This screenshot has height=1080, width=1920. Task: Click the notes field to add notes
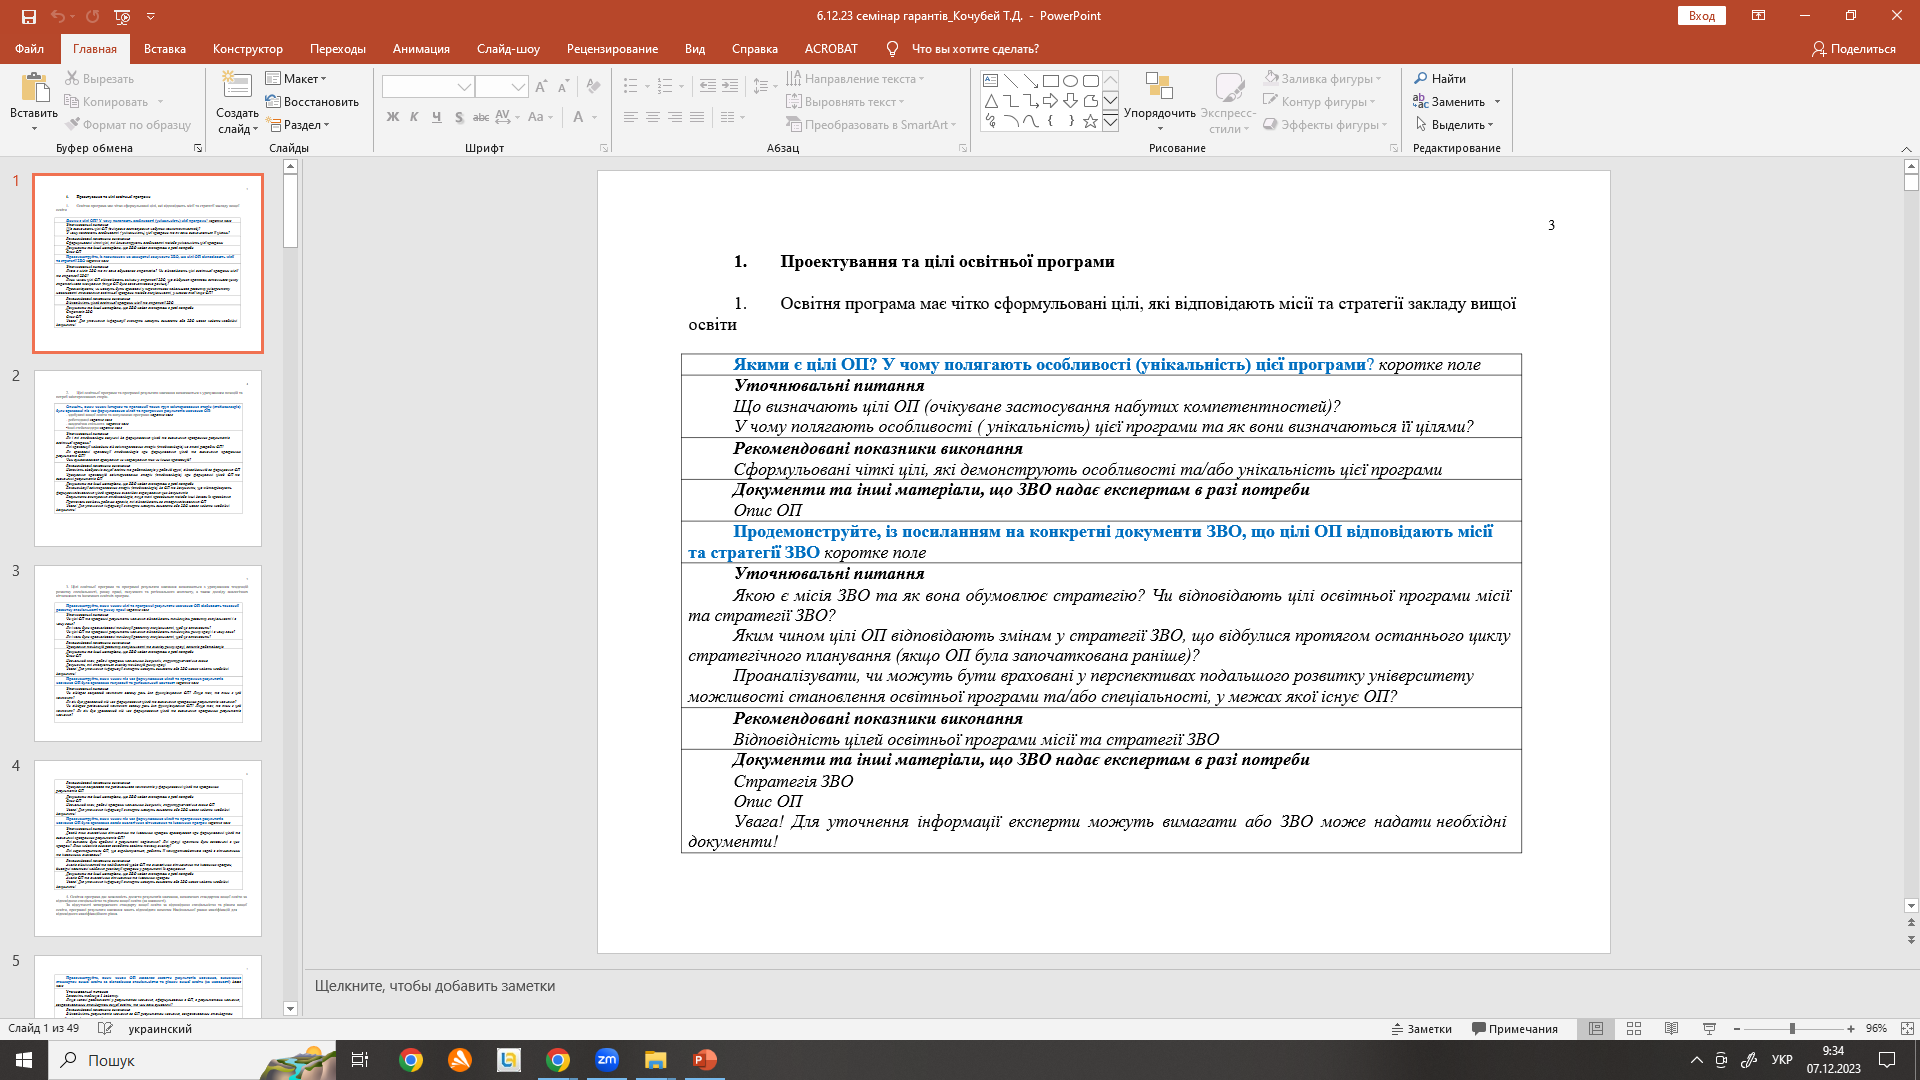click(x=1110, y=986)
